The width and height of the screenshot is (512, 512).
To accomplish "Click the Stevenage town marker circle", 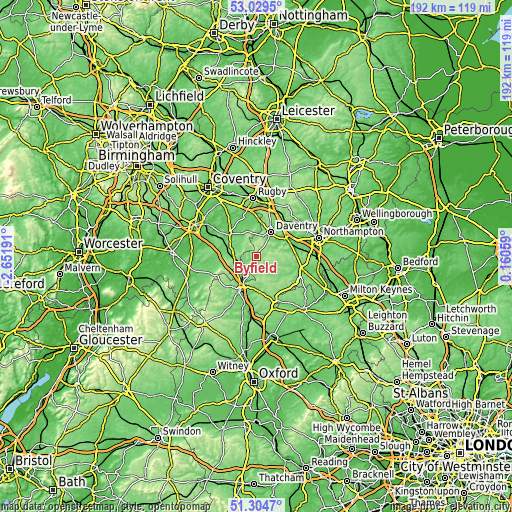I will pyautogui.click(x=446, y=337).
